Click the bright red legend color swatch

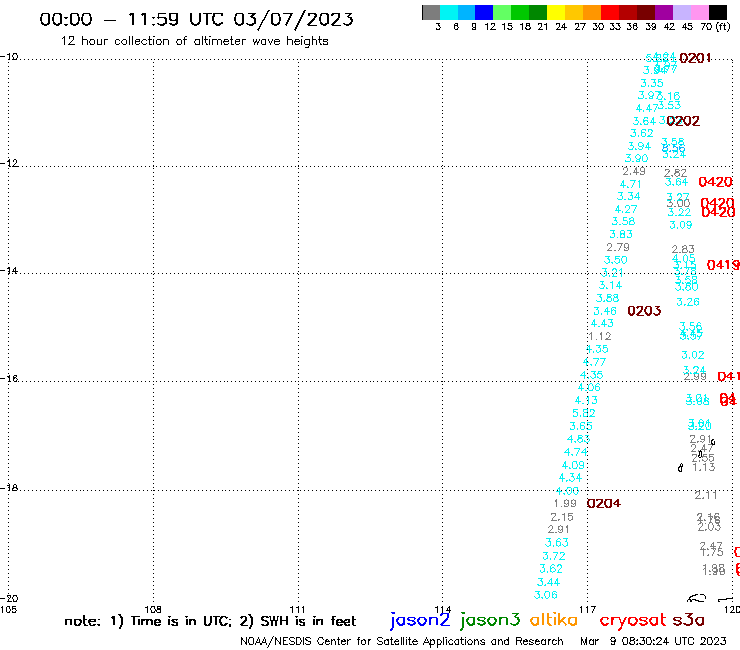(x=610, y=12)
